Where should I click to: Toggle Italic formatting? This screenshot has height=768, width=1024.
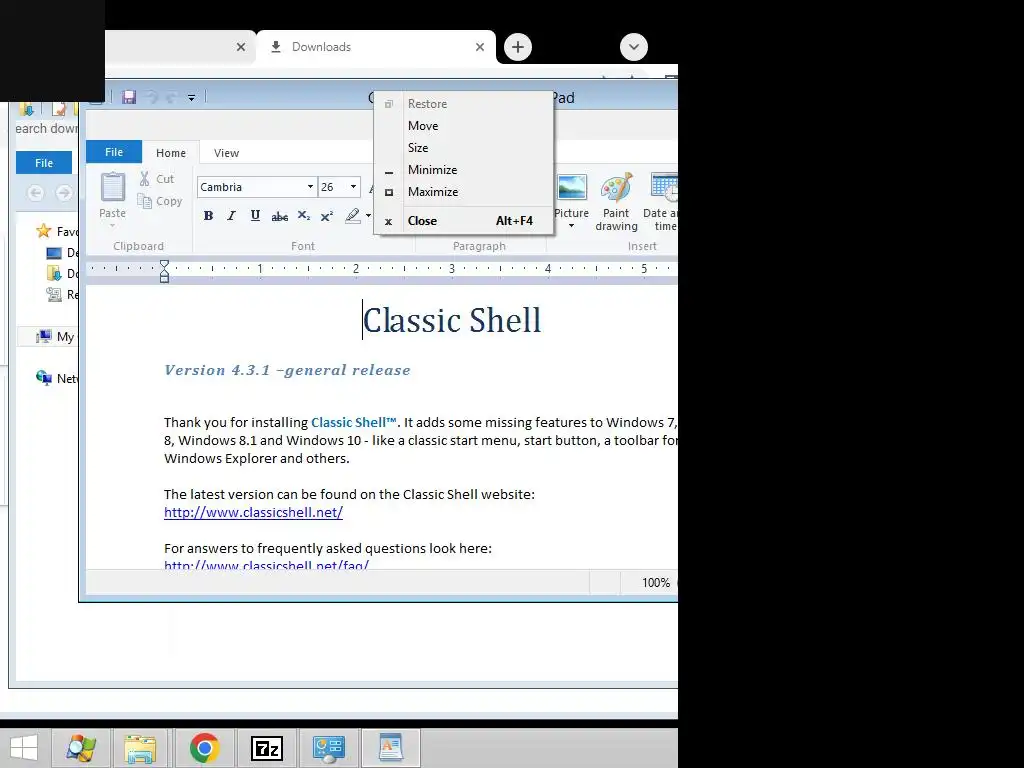click(231, 216)
